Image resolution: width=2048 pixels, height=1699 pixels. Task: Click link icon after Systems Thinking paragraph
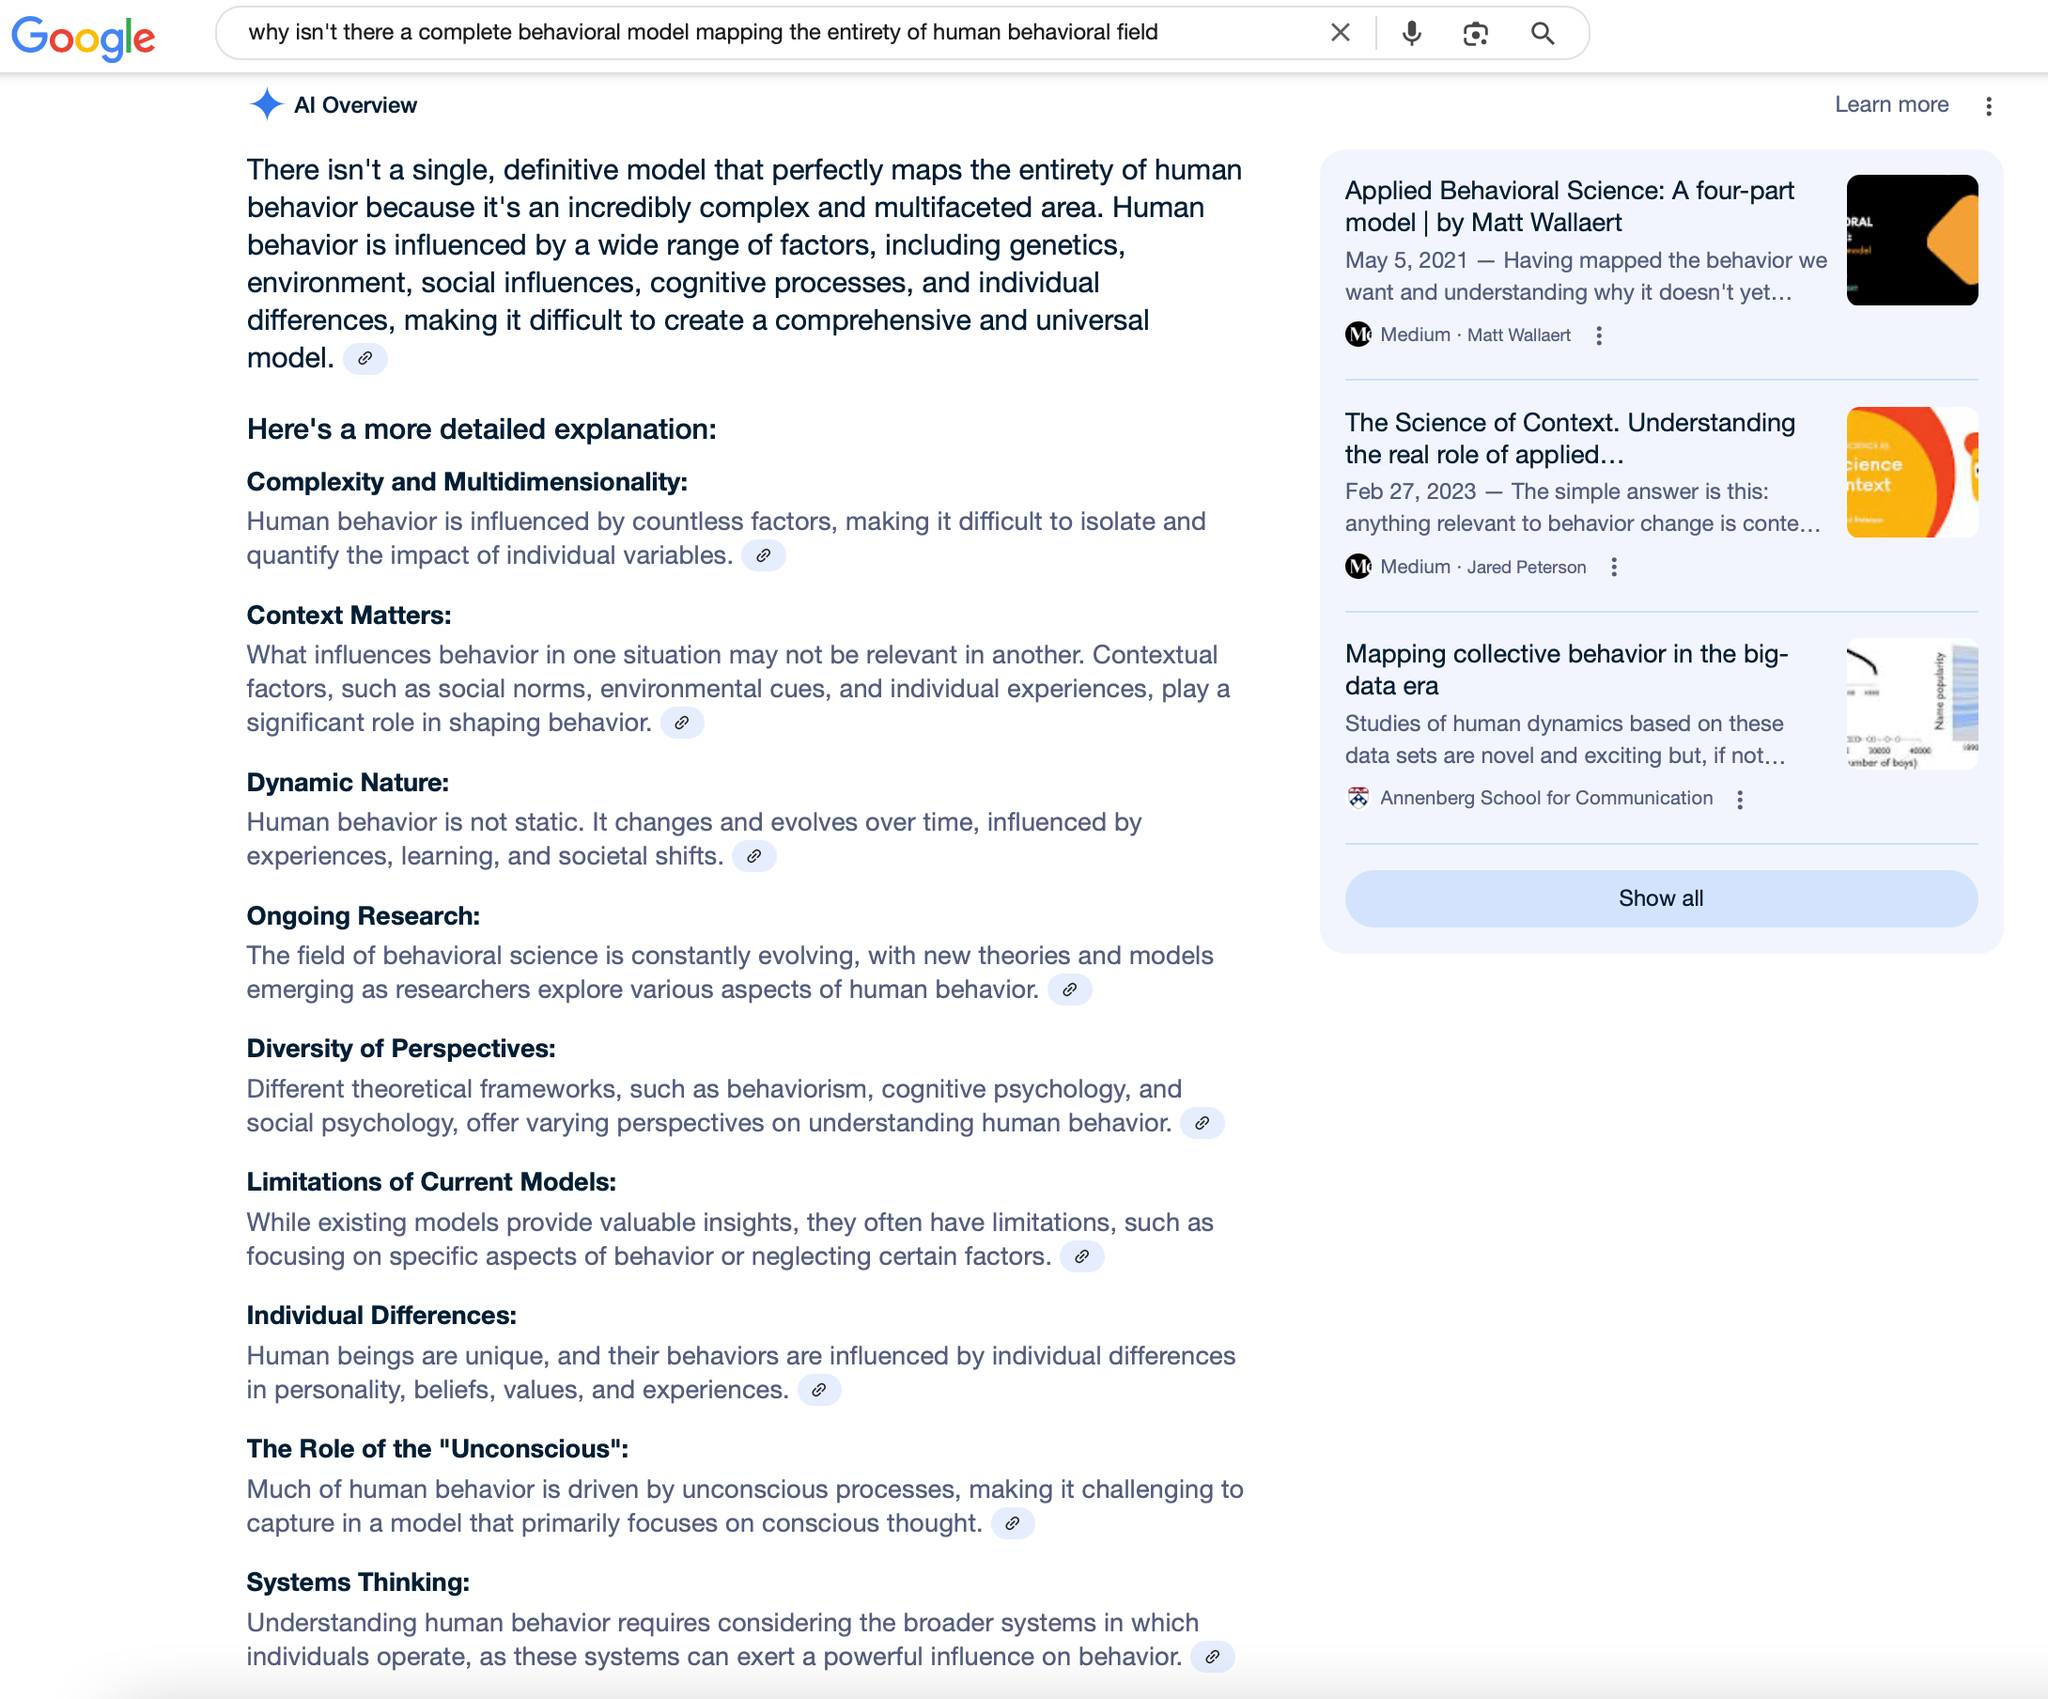tap(1212, 1657)
